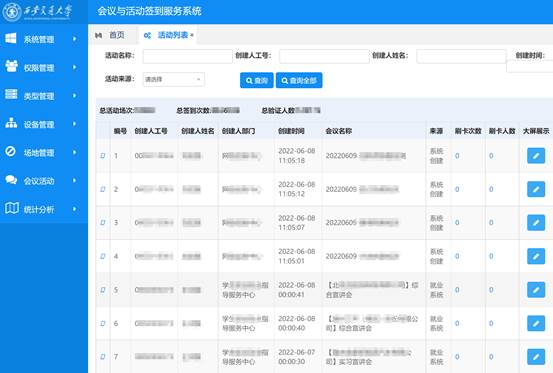Click 会议与活动签到服务系统 title
Screen dimensions: 553x373
149,11
